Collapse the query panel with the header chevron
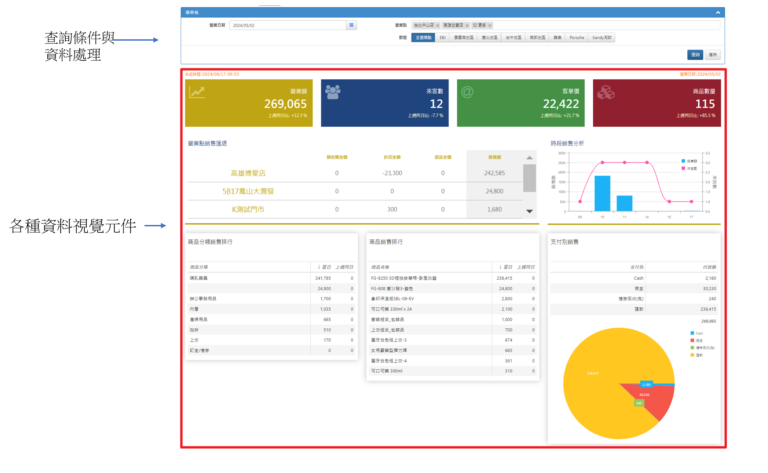768x473 pixels. coord(716,12)
